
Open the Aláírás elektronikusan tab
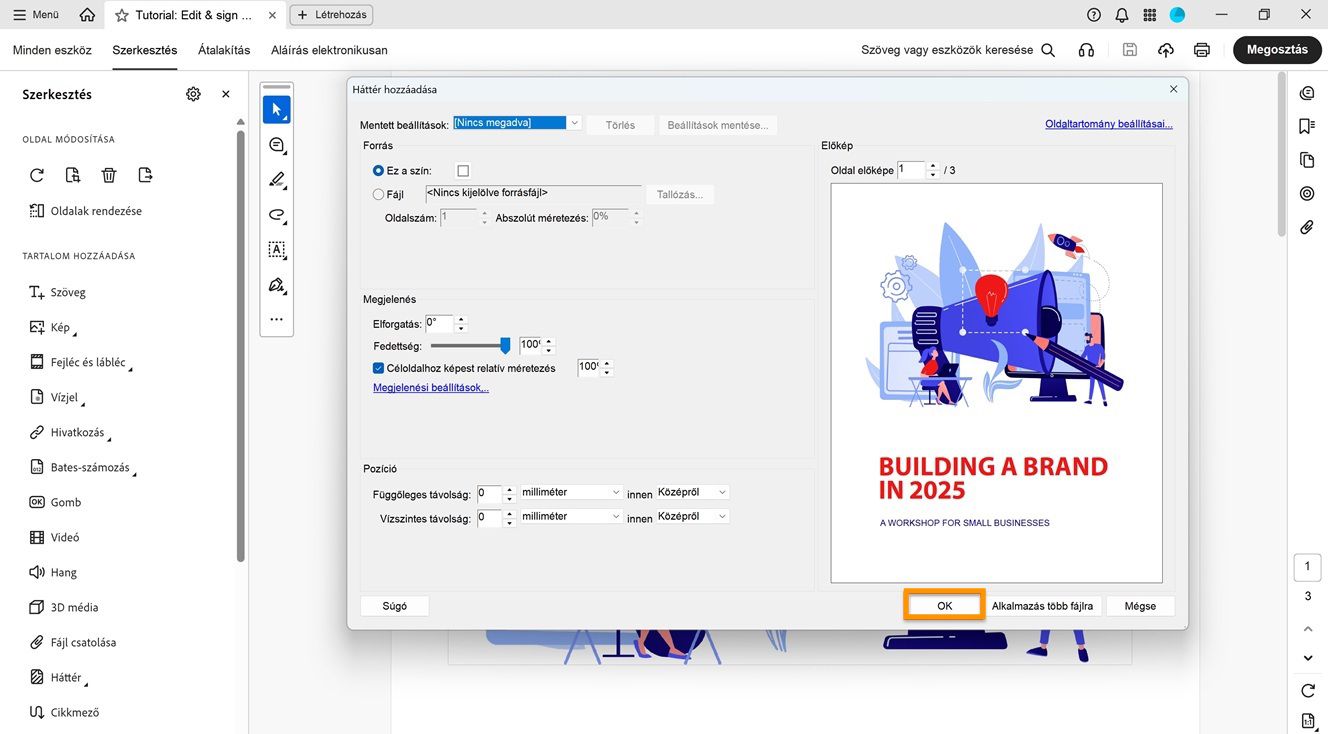click(329, 50)
